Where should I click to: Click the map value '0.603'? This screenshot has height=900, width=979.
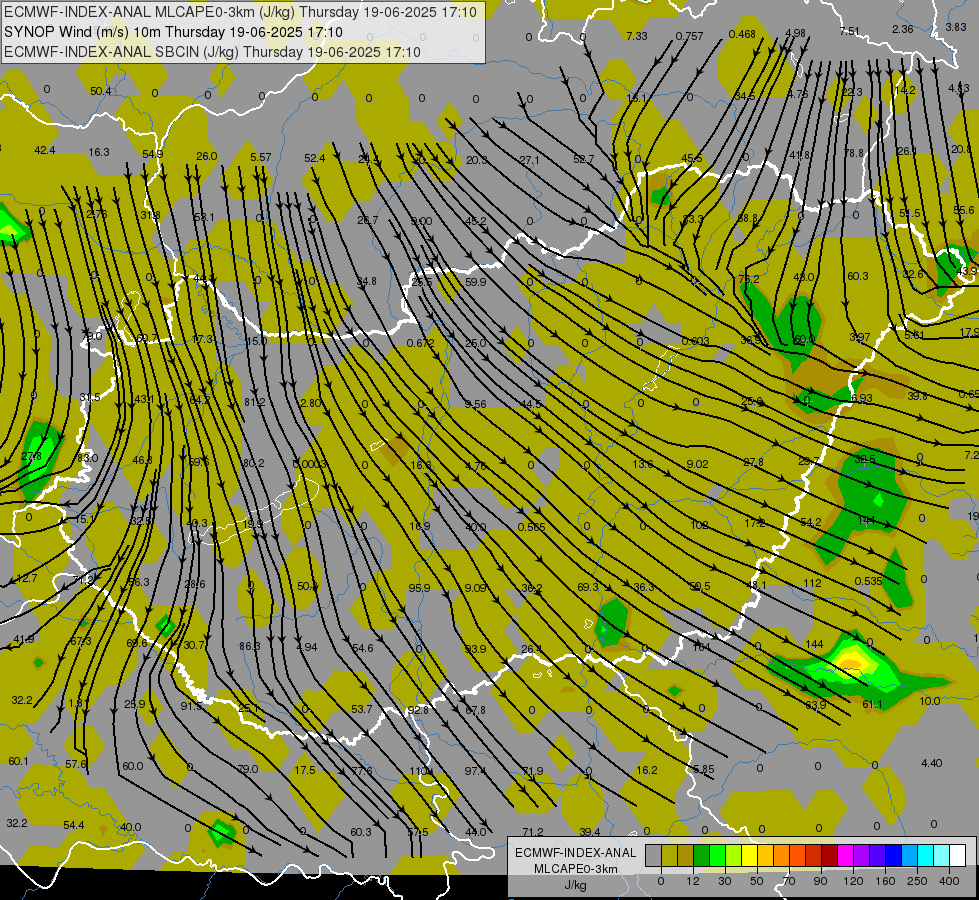(x=696, y=341)
